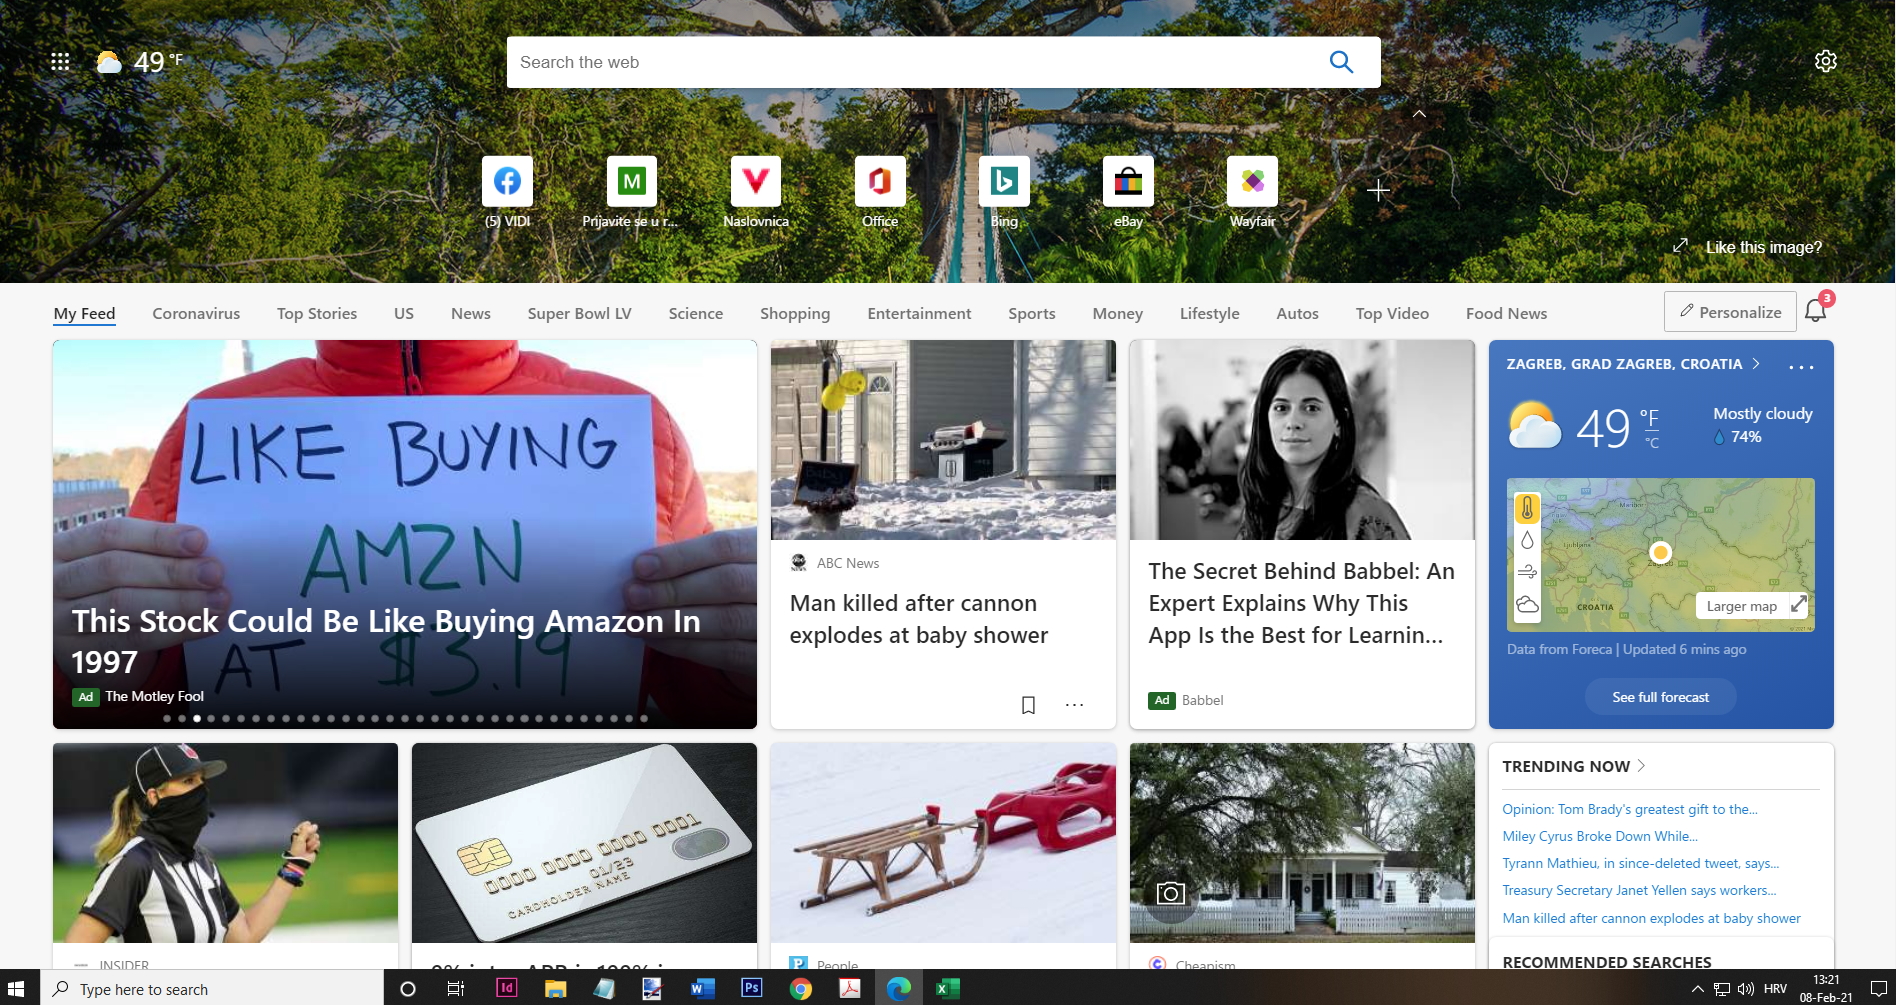The image size is (1896, 1005).
Task: Click the weather icon in the page header
Action: point(109,62)
